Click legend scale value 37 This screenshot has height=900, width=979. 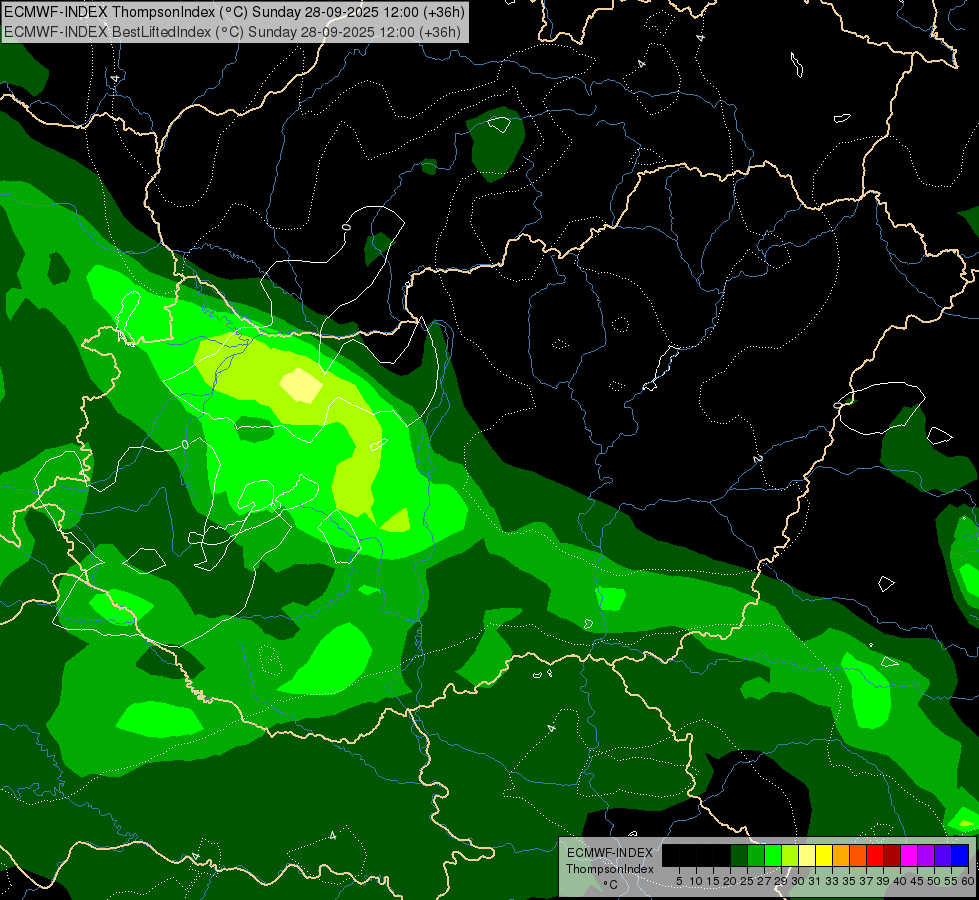(866, 881)
